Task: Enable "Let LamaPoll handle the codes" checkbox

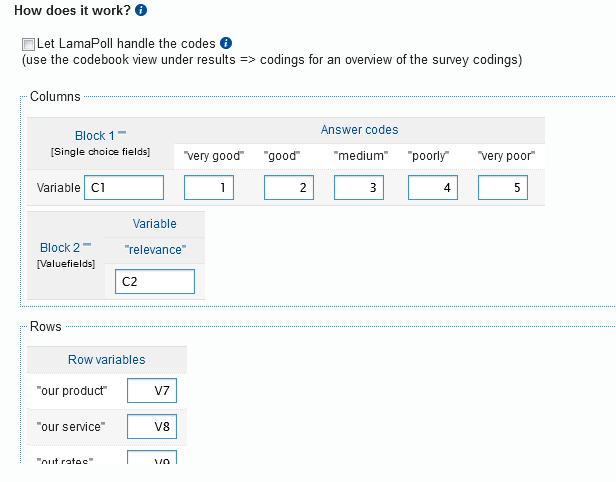Action: tap(27, 45)
